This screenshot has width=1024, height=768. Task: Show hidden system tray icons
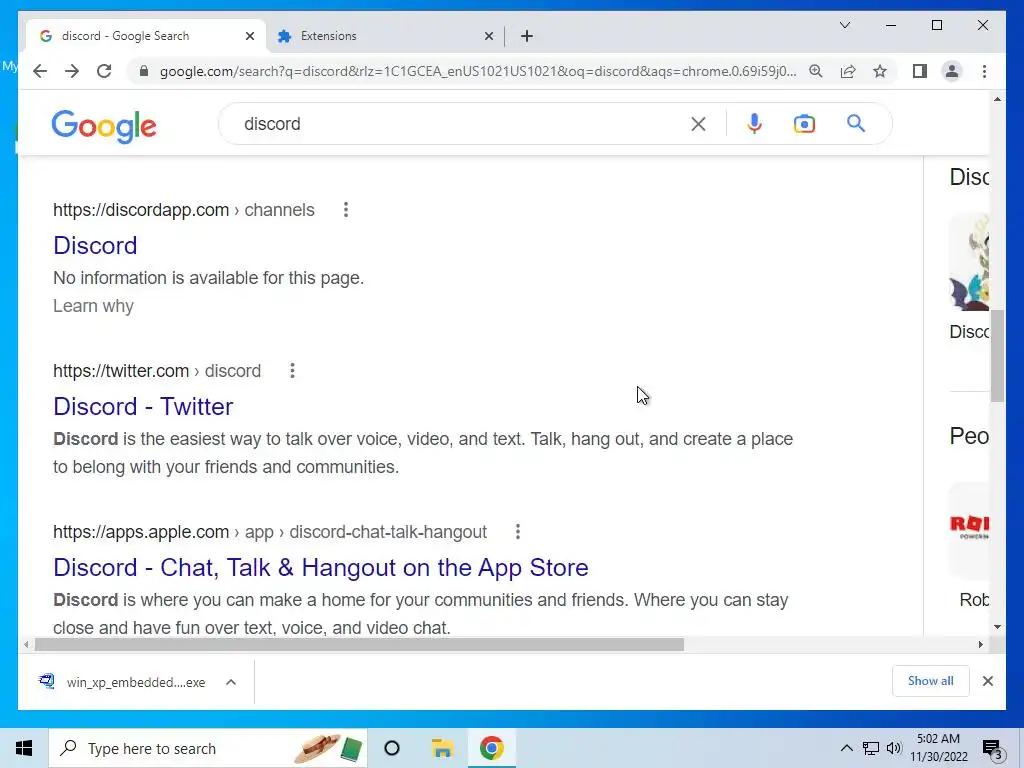846,748
